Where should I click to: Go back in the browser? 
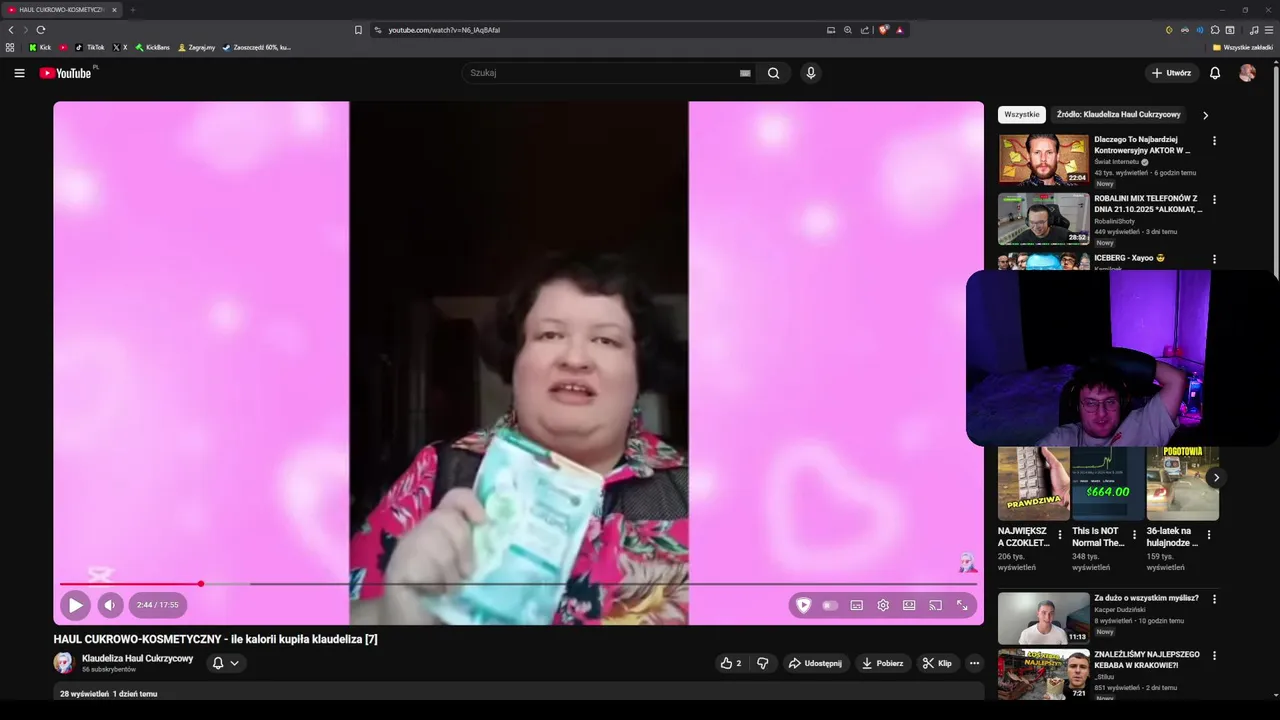click(x=11, y=30)
